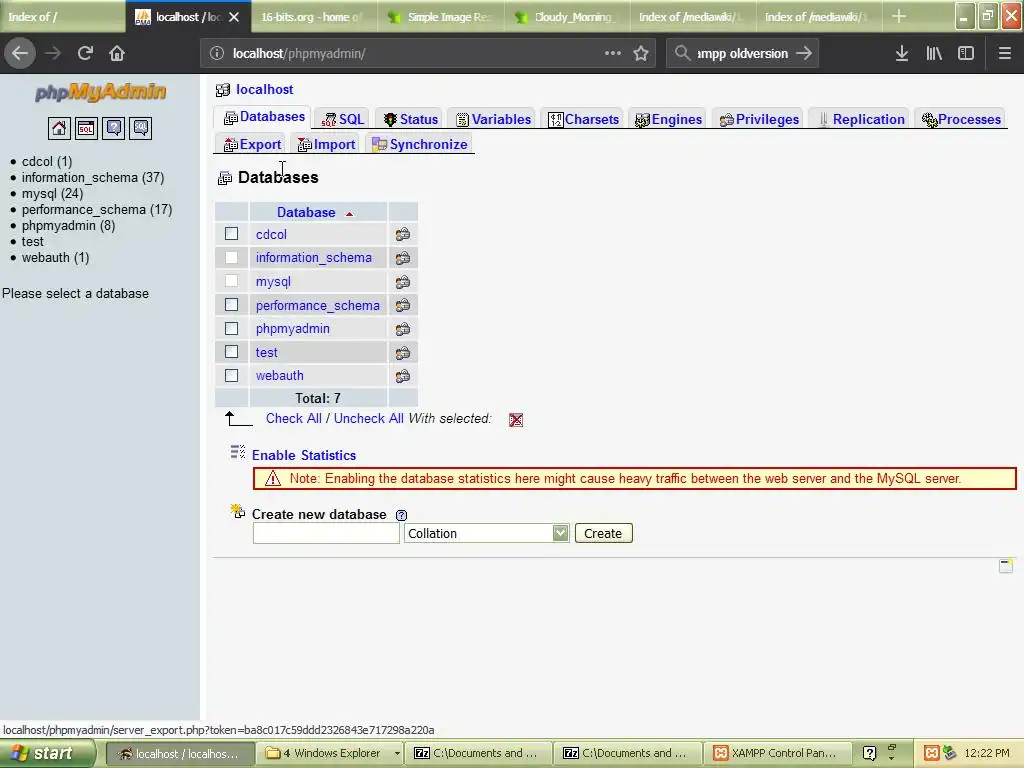Click Enable Statistics link

pos(304,455)
